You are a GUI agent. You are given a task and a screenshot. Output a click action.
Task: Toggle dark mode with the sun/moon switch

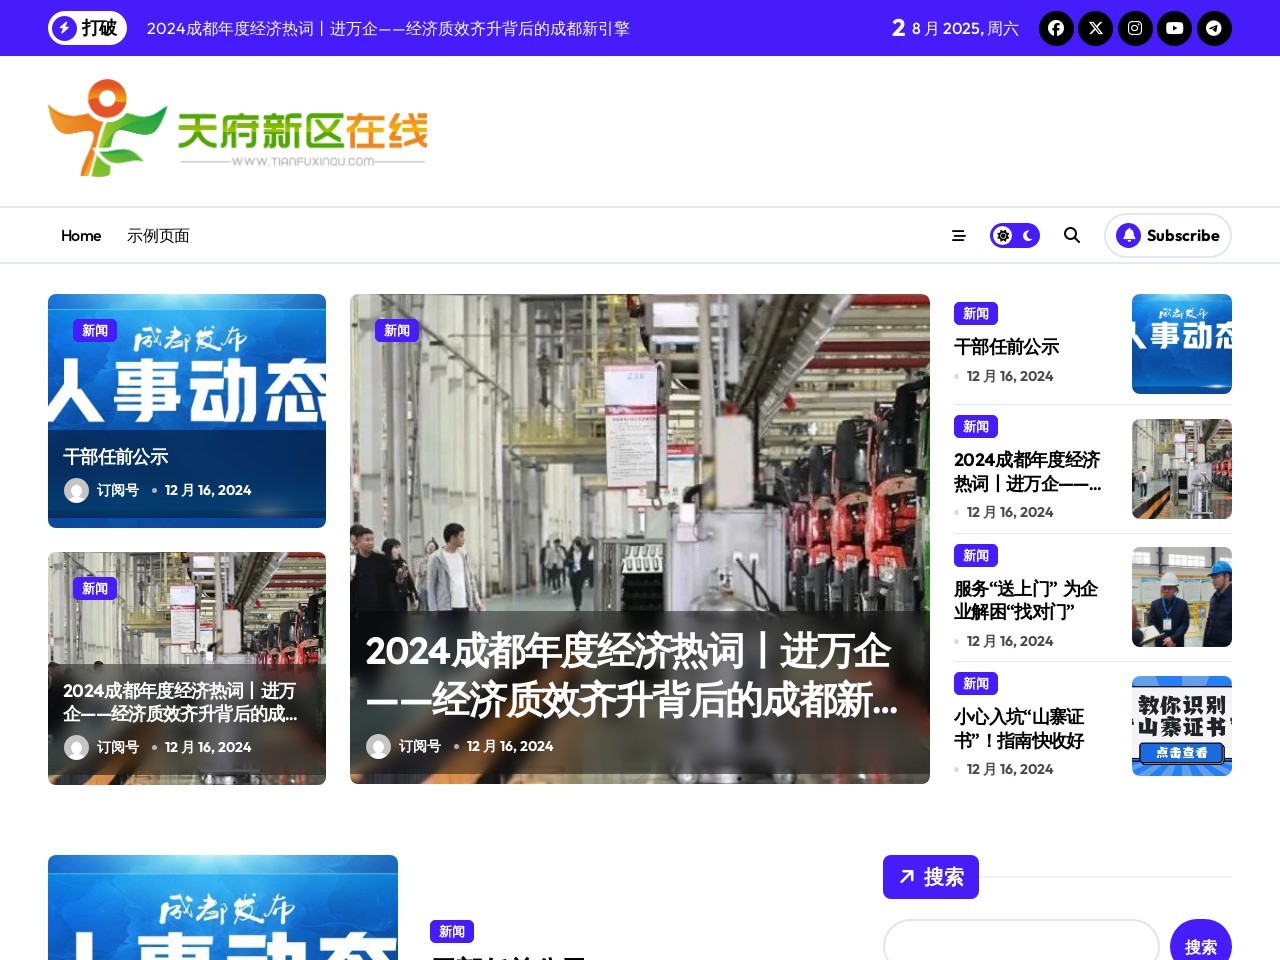point(1015,235)
